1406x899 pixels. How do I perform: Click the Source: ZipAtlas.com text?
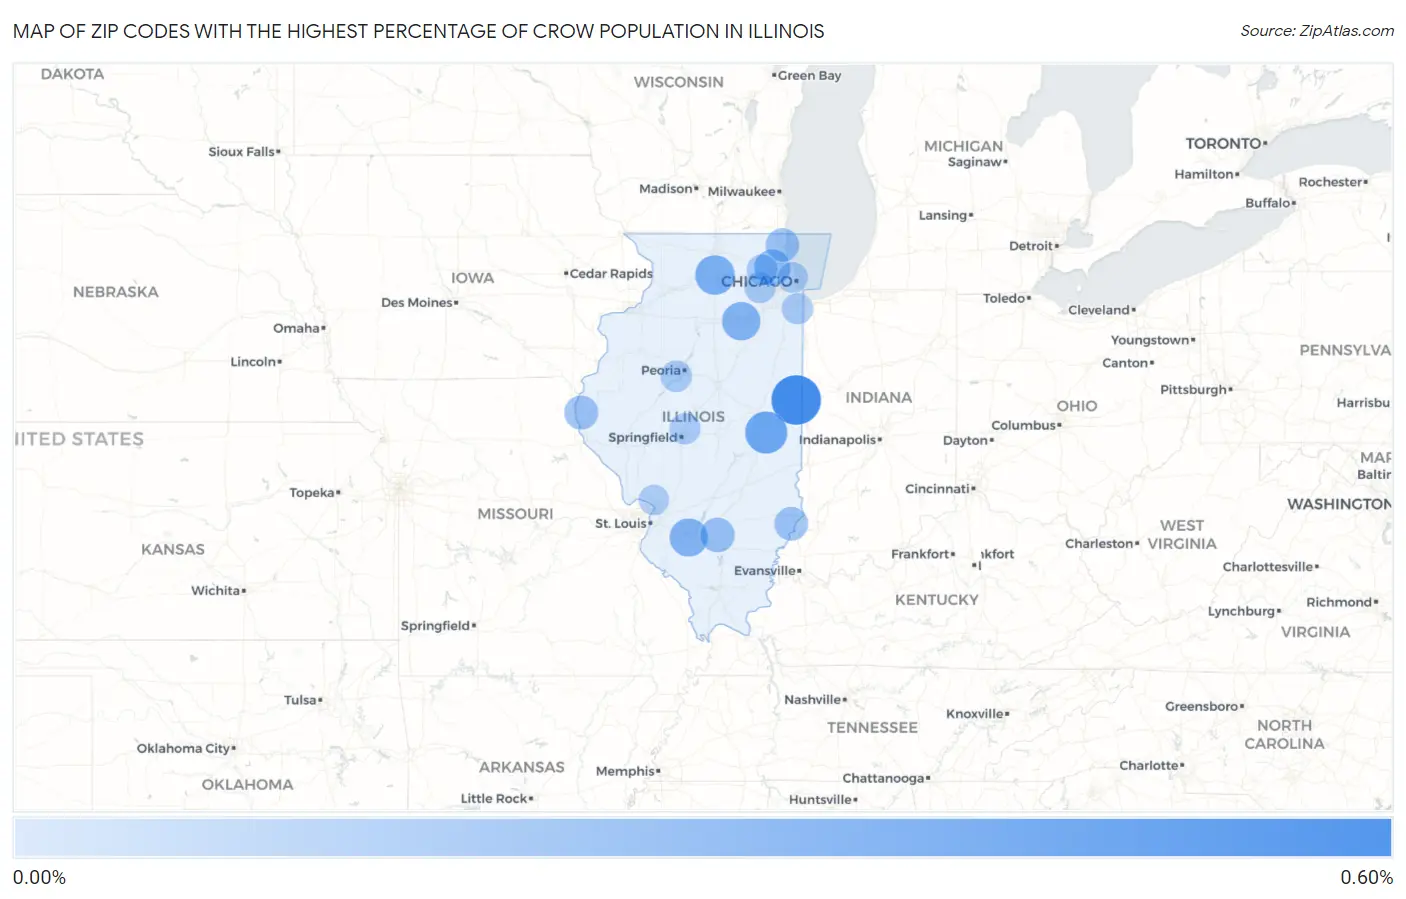coord(1317,31)
